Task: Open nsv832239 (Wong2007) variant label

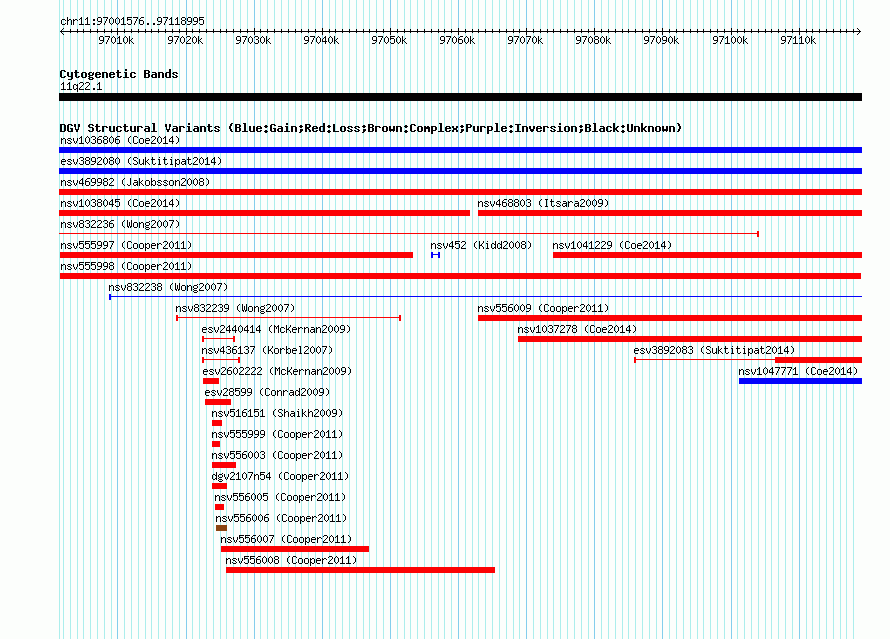Action: (235, 308)
